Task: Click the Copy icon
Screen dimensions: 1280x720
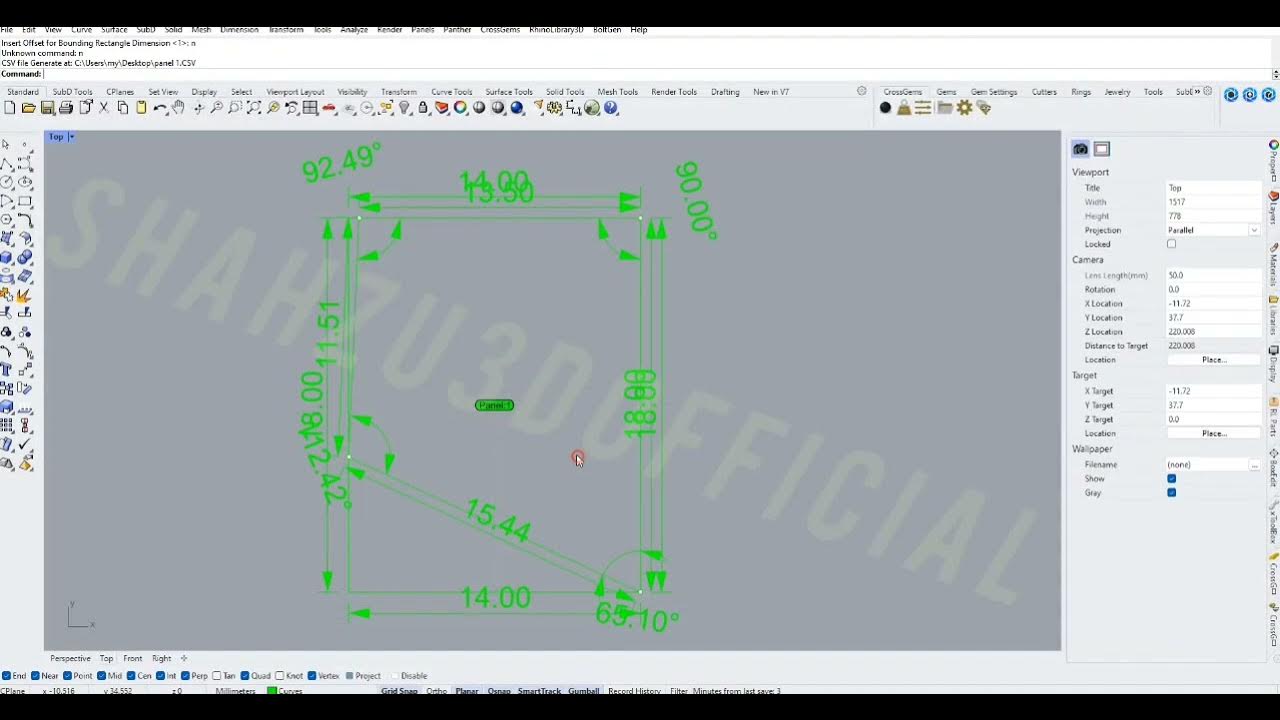Action: [x=123, y=108]
